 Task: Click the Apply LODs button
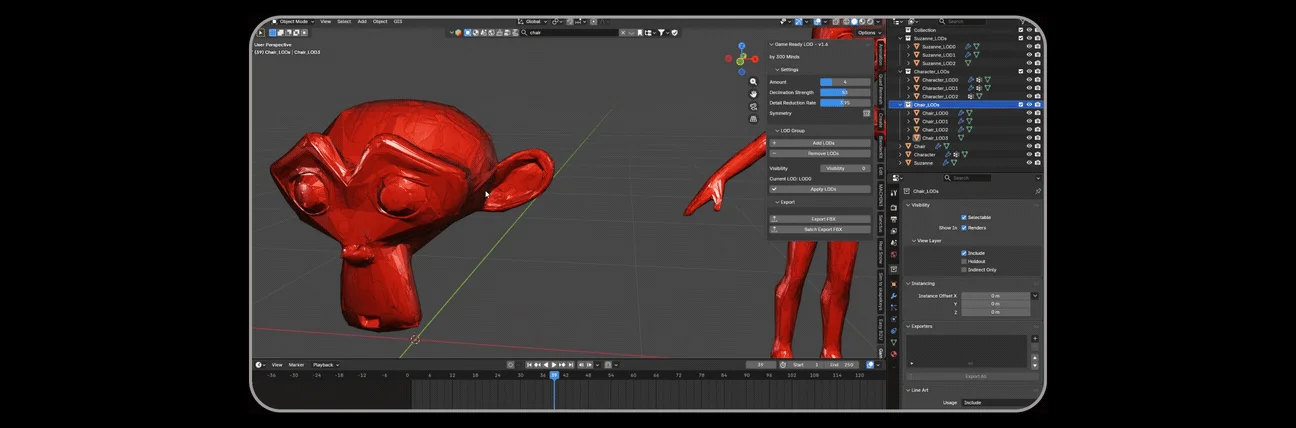(x=820, y=189)
